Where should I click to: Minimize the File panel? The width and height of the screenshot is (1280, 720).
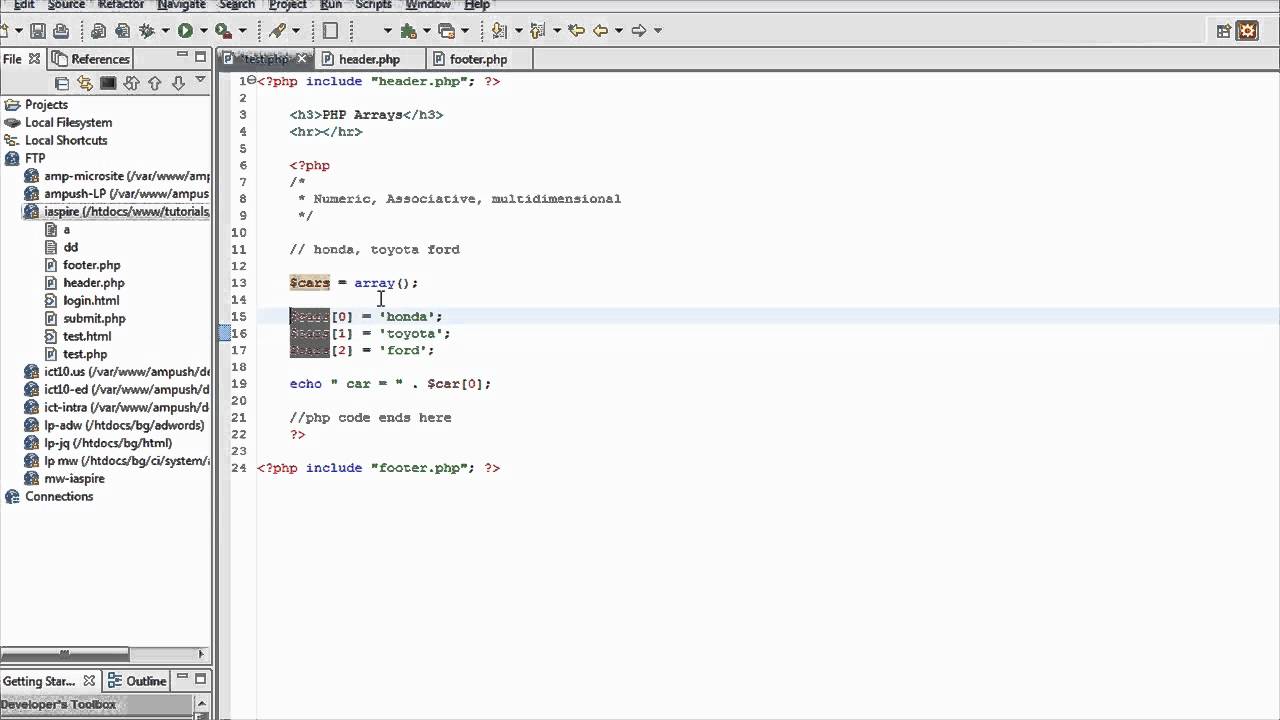(x=182, y=56)
